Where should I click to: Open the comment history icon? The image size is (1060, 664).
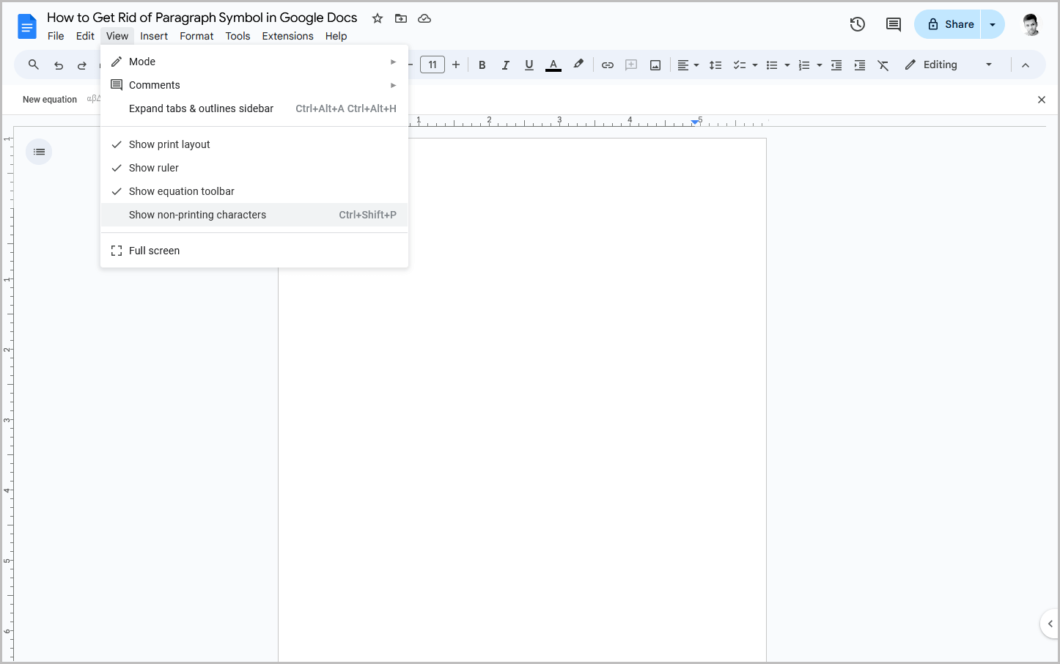click(x=893, y=24)
